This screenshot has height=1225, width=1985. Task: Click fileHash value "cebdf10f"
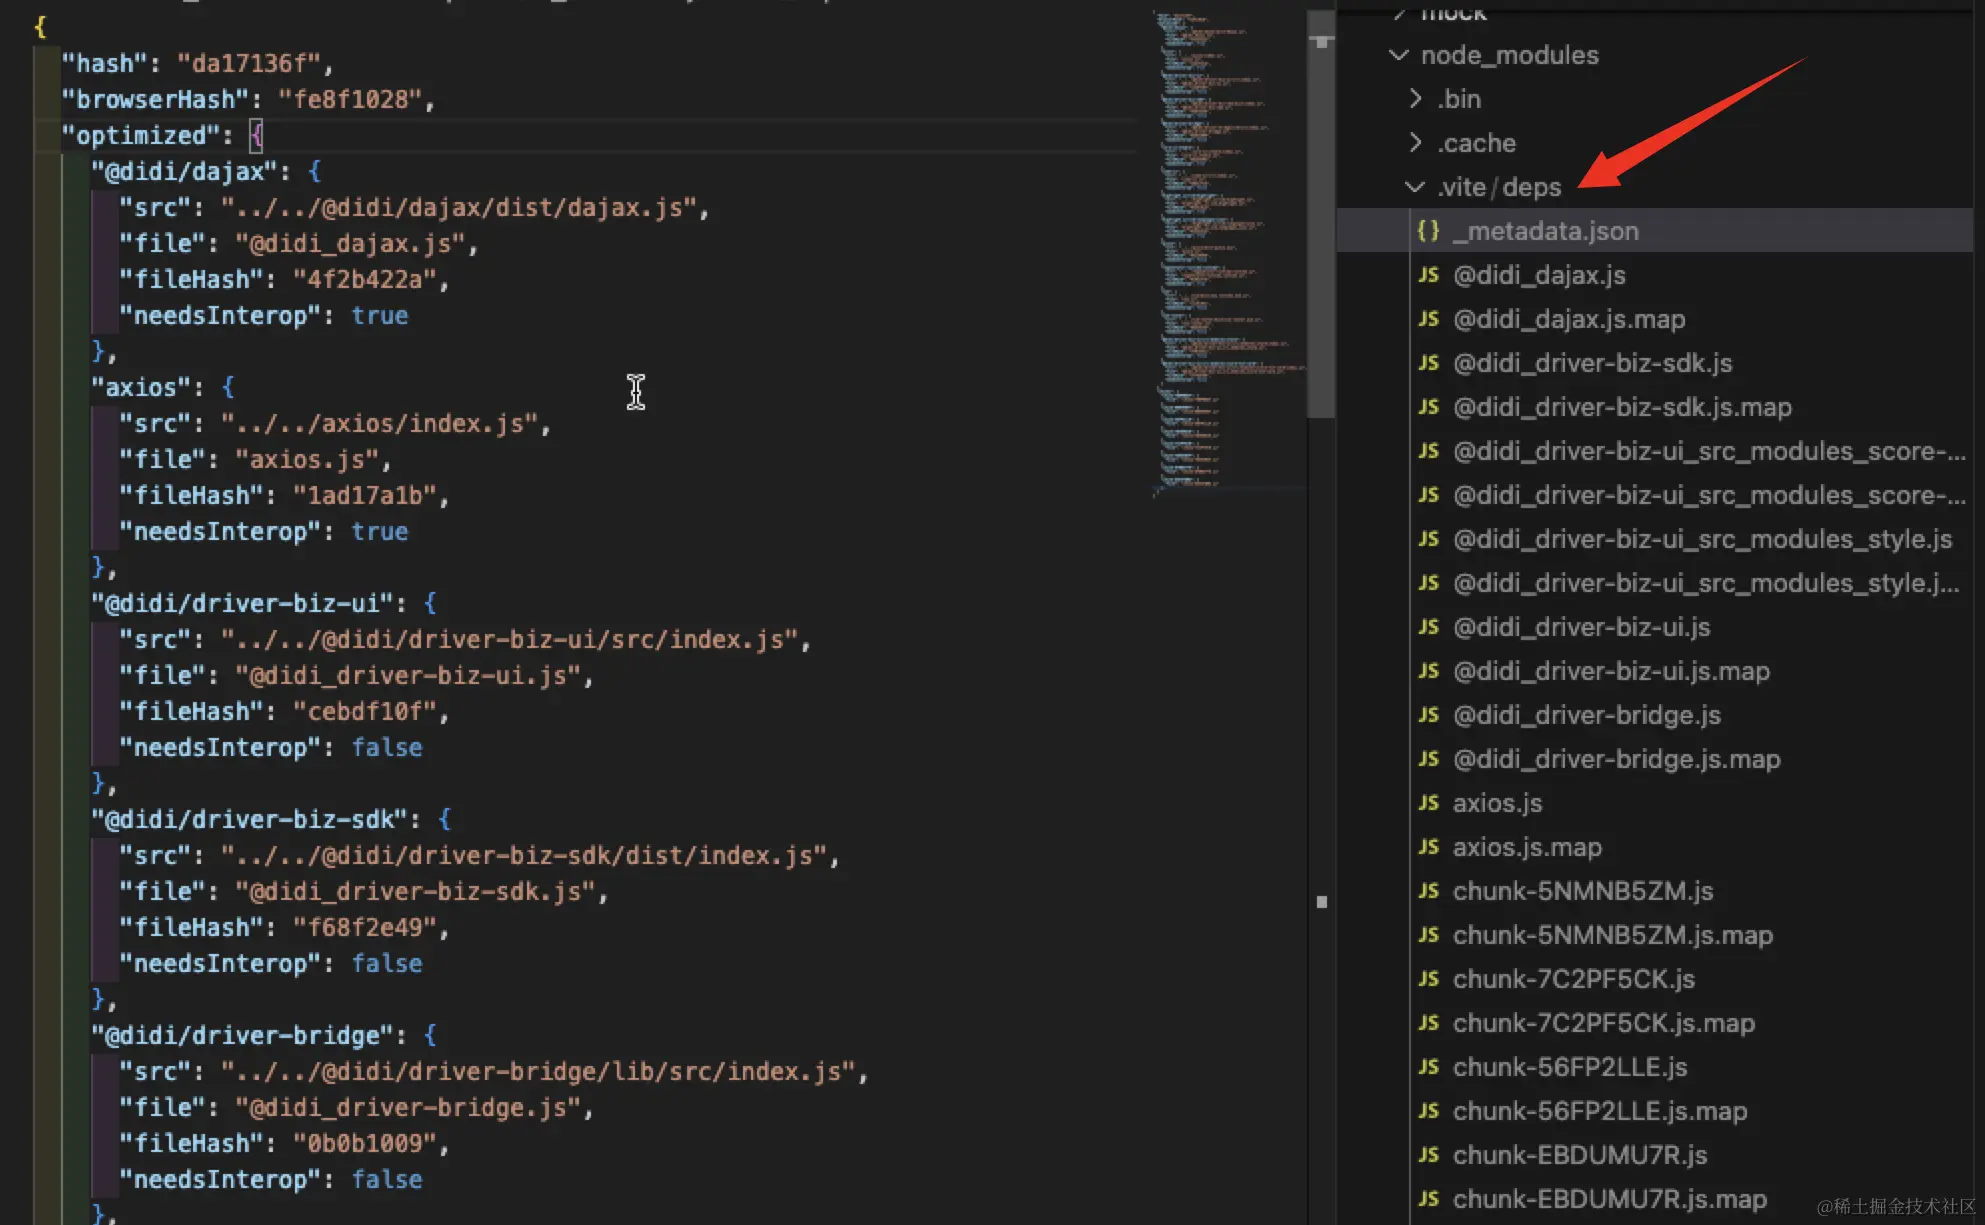click(364, 711)
